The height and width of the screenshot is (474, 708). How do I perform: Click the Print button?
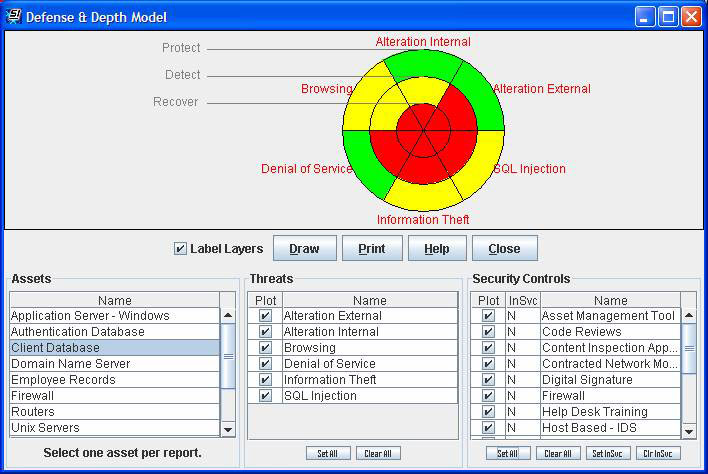[x=372, y=248]
